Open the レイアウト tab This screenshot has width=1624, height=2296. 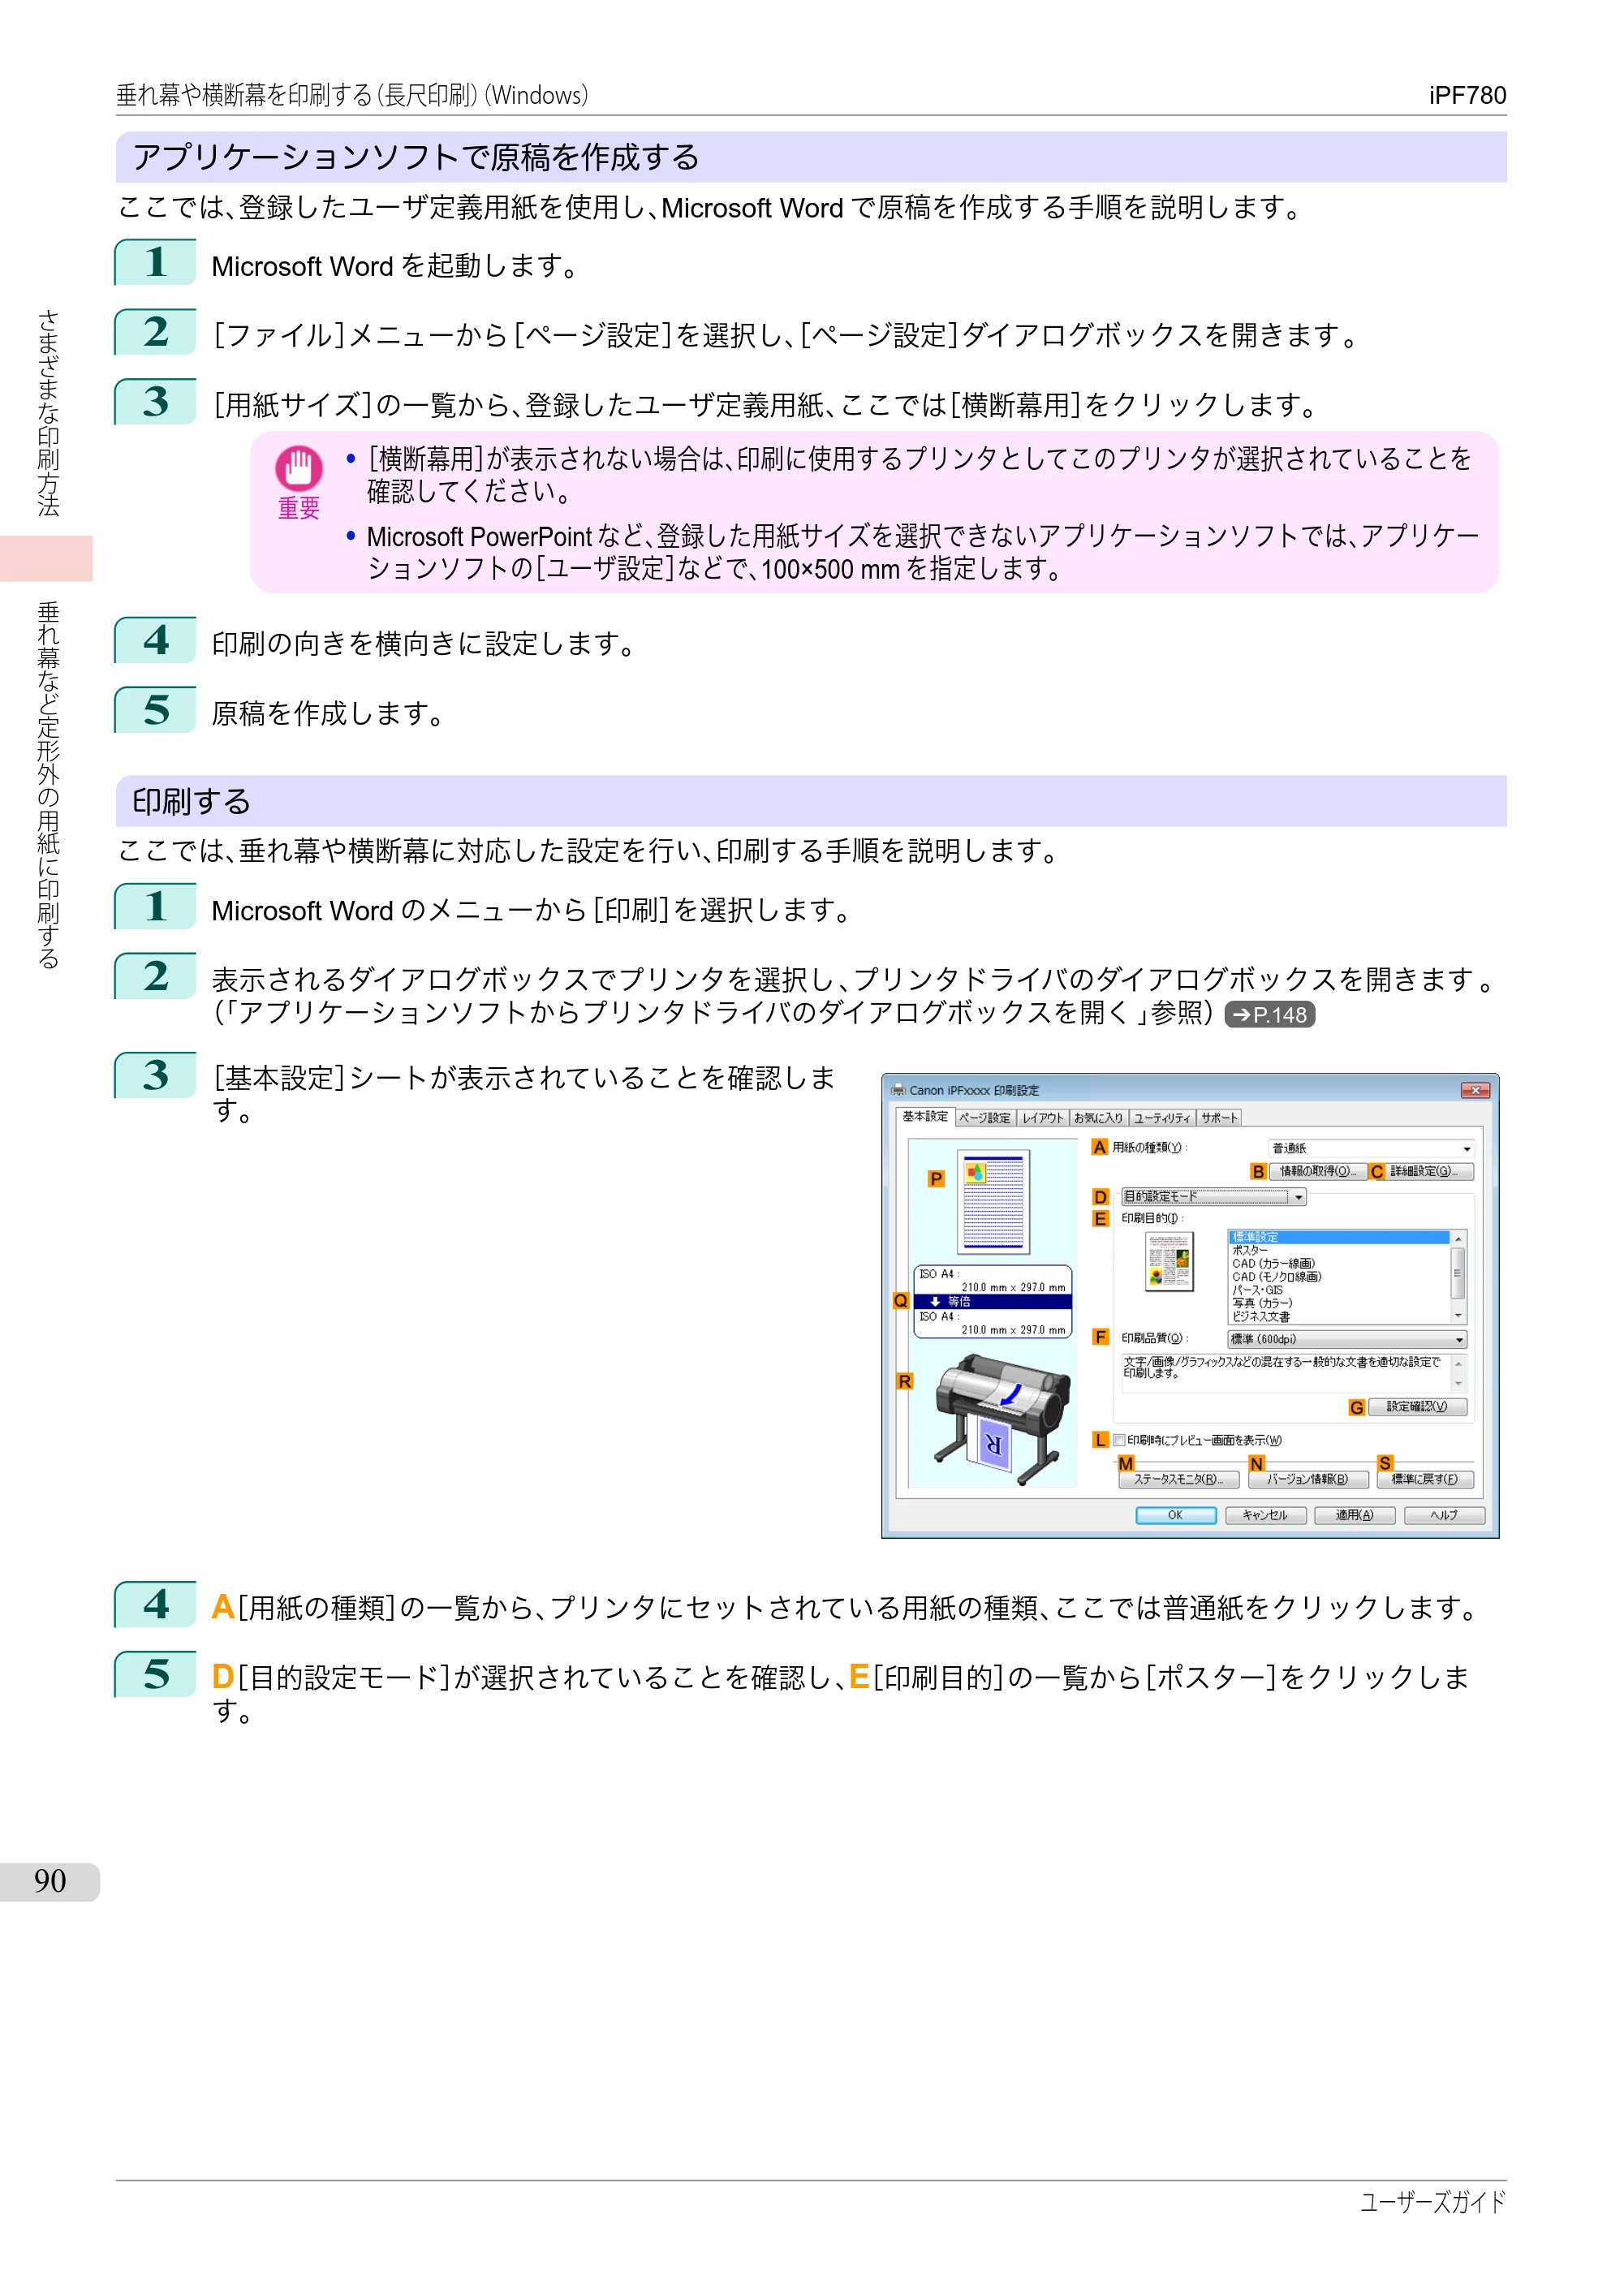pos(1042,1118)
